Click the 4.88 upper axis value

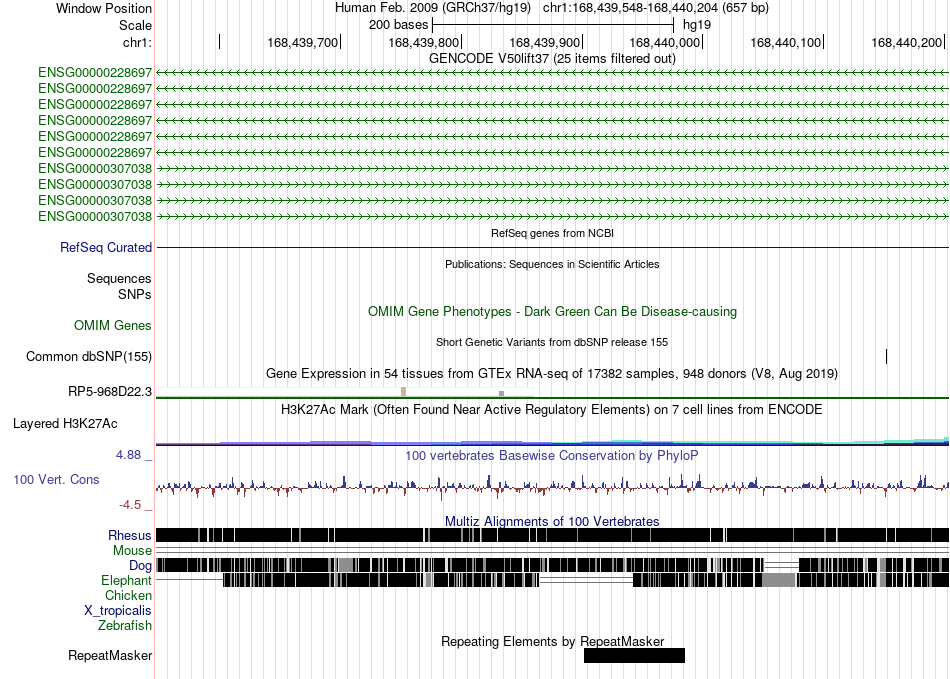click(x=128, y=455)
